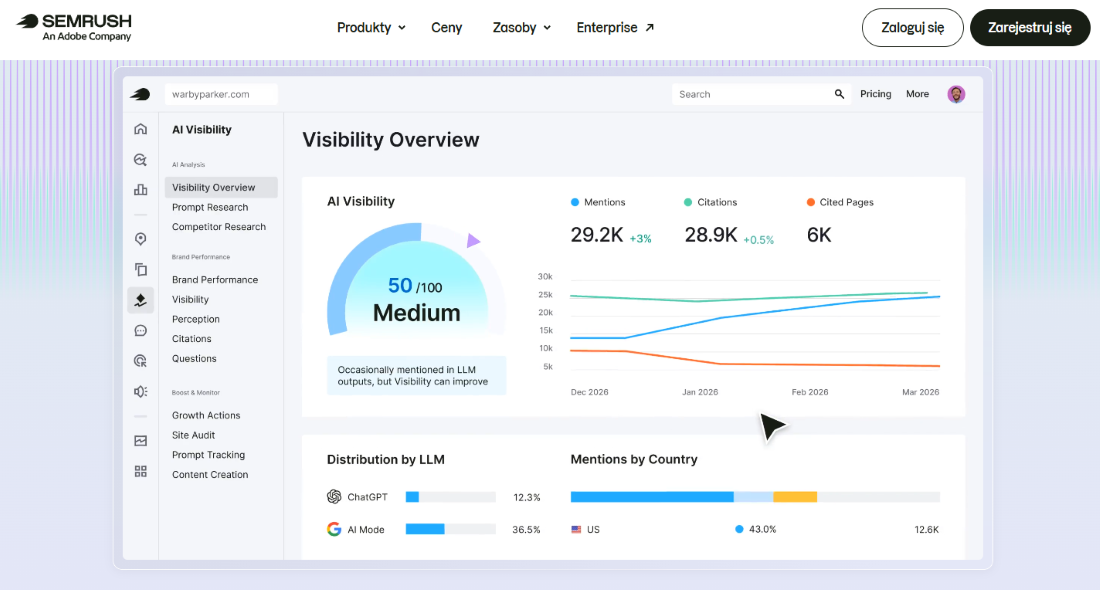Click the 43.0% US mentions value

click(x=763, y=530)
